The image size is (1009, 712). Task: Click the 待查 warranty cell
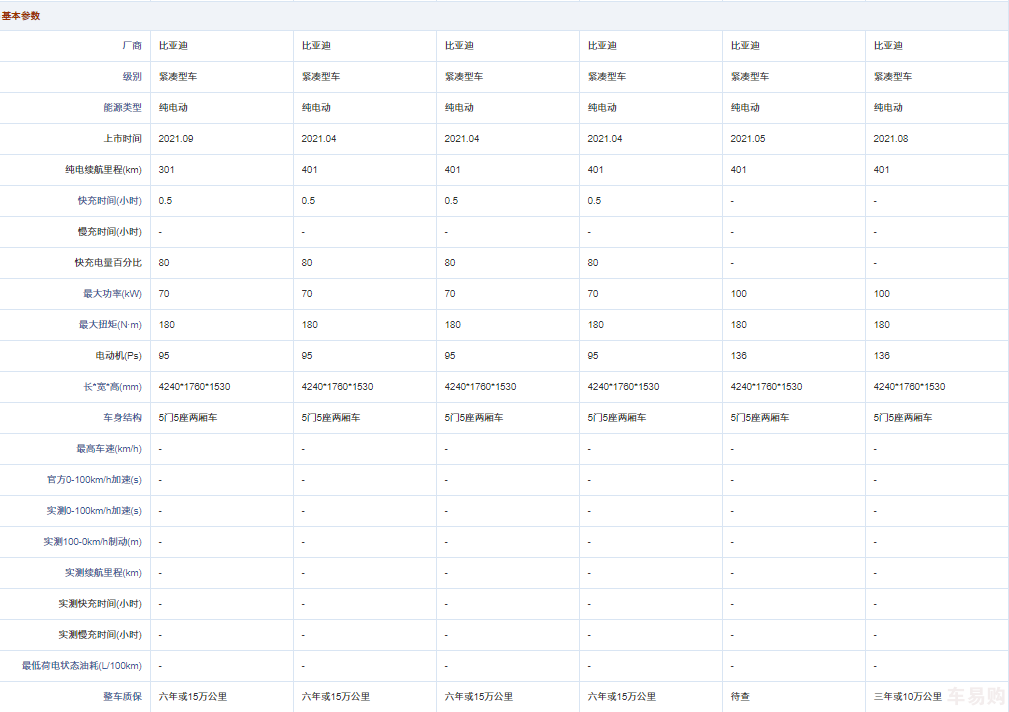[740, 697]
